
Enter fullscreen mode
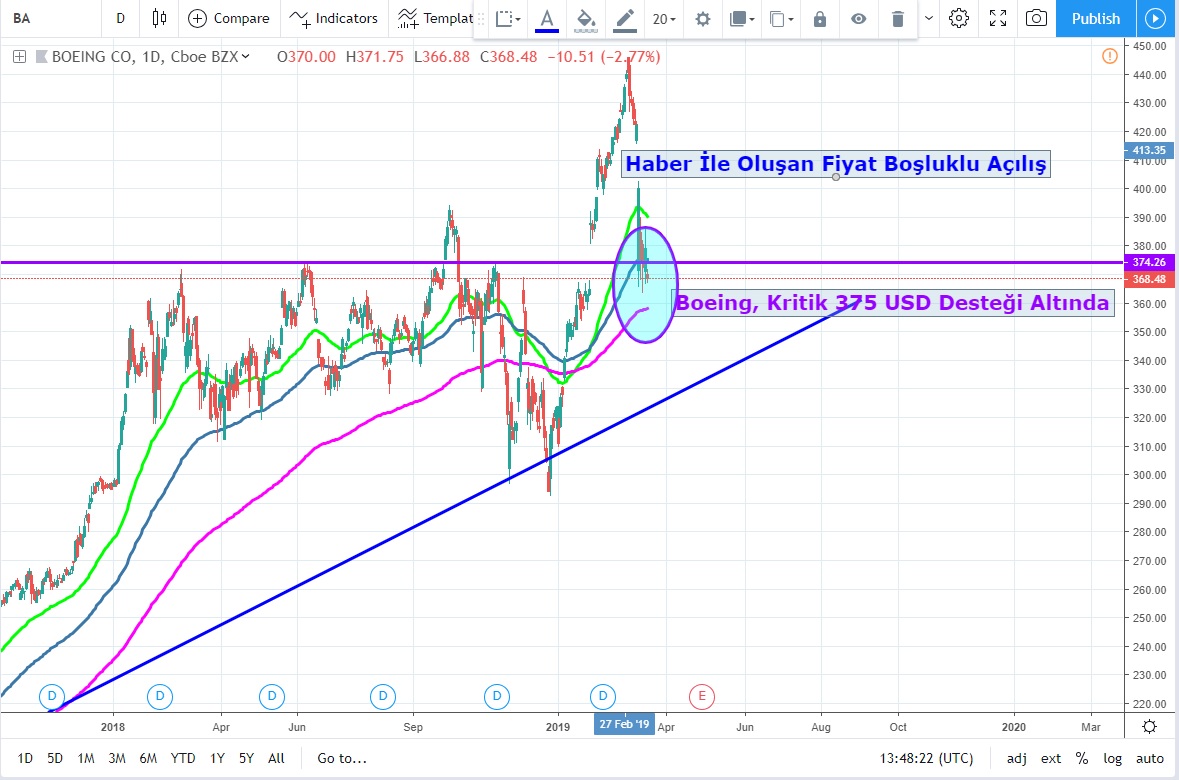click(x=998, y=18)
